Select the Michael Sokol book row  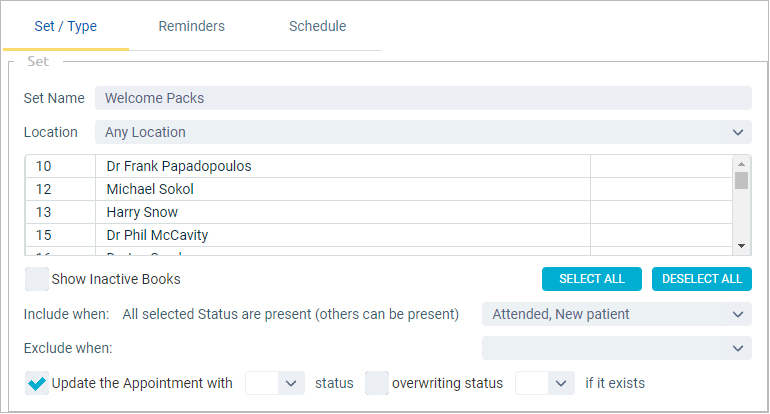pyautogui.click(x=379, y=189)
